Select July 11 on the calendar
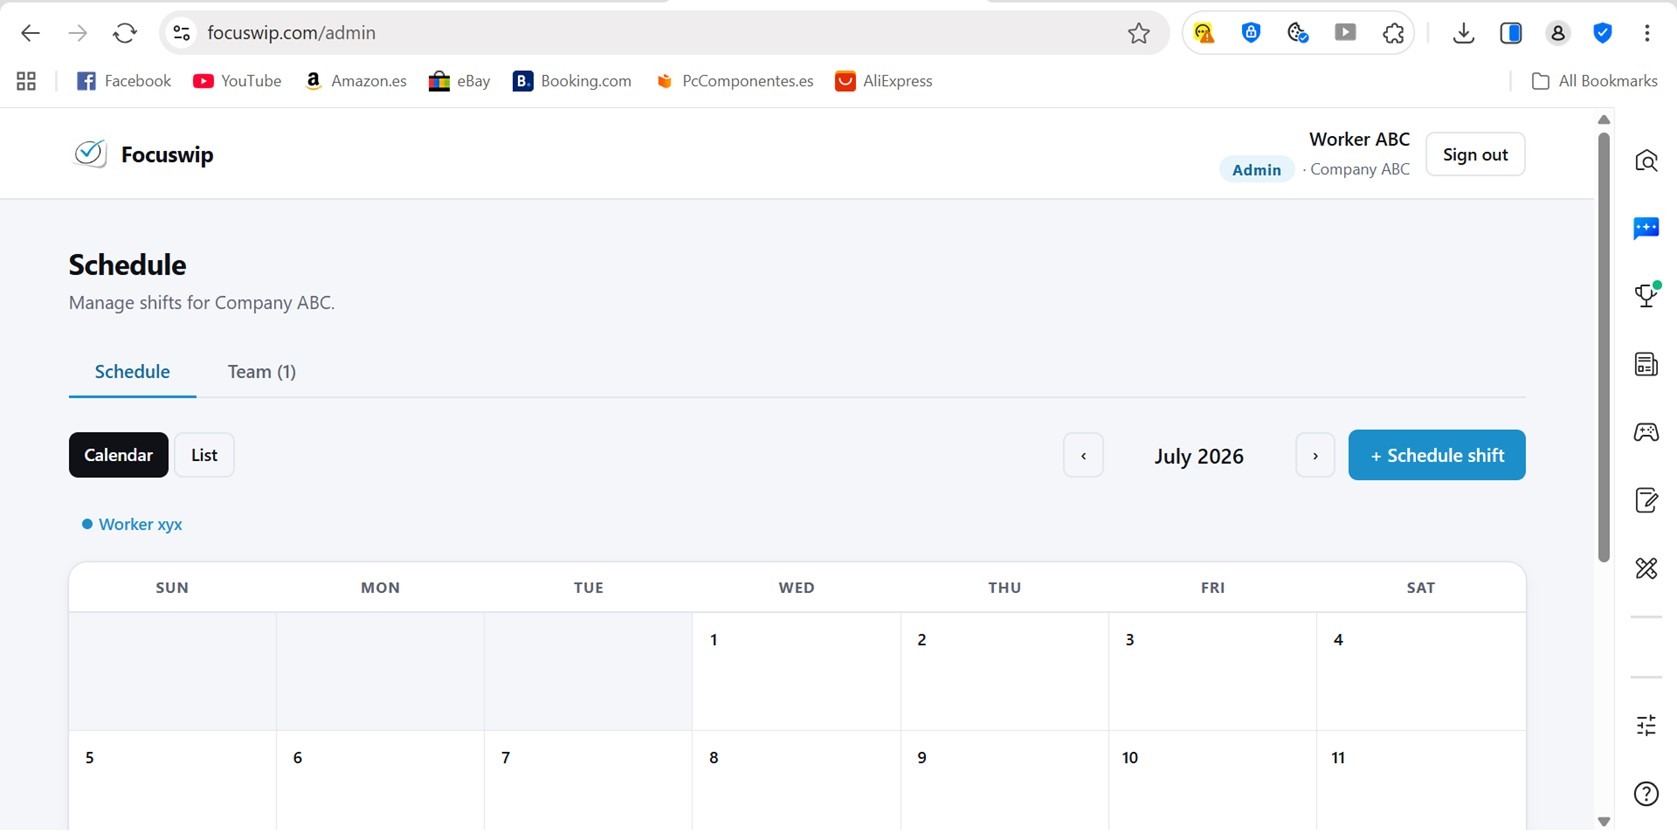Viewport: 1677px width, 832px height. [x=1421, y=781]
